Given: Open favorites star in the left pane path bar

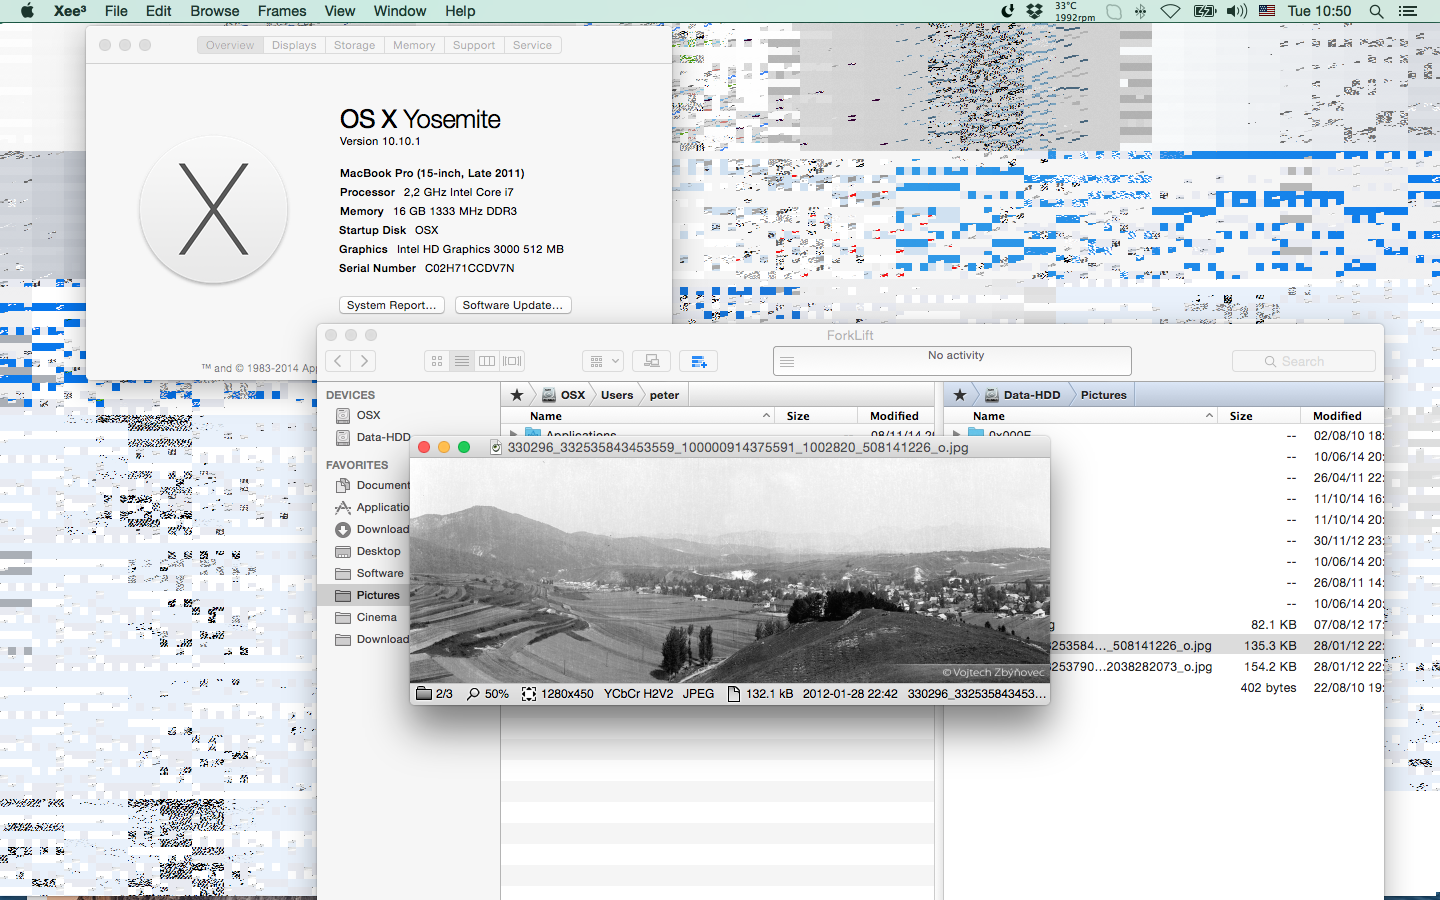Looking at the screenshot, I should click(516, 395).
